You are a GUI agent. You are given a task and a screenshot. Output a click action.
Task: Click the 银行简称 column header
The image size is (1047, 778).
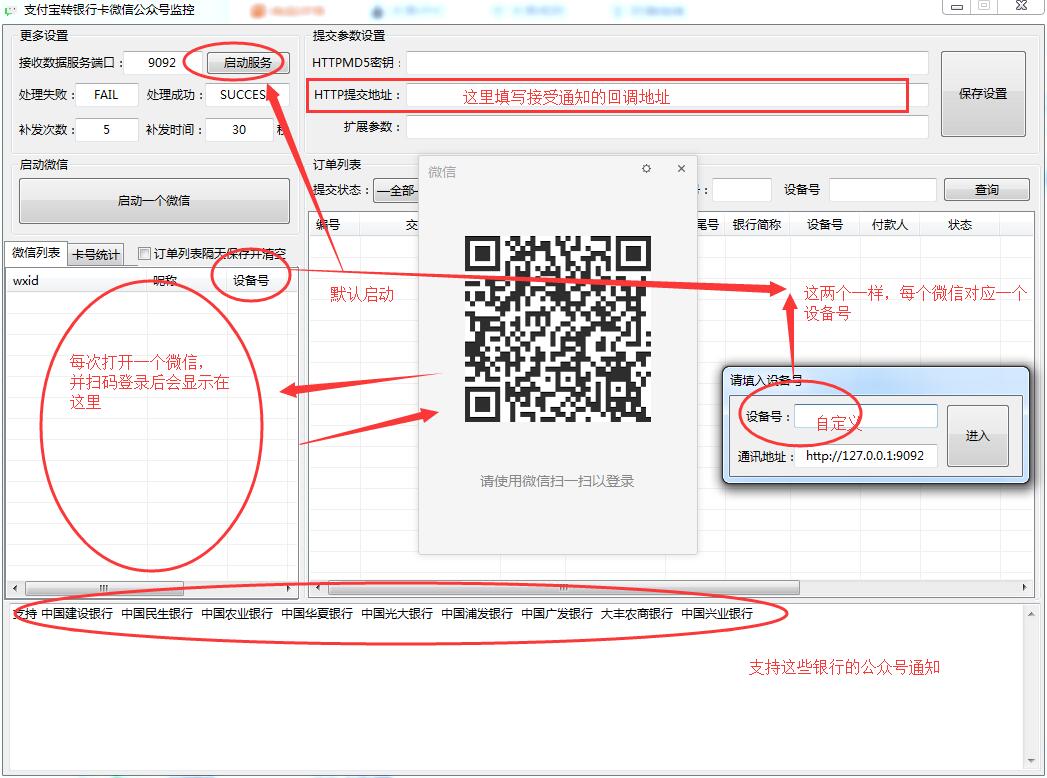tap(756, 225)
